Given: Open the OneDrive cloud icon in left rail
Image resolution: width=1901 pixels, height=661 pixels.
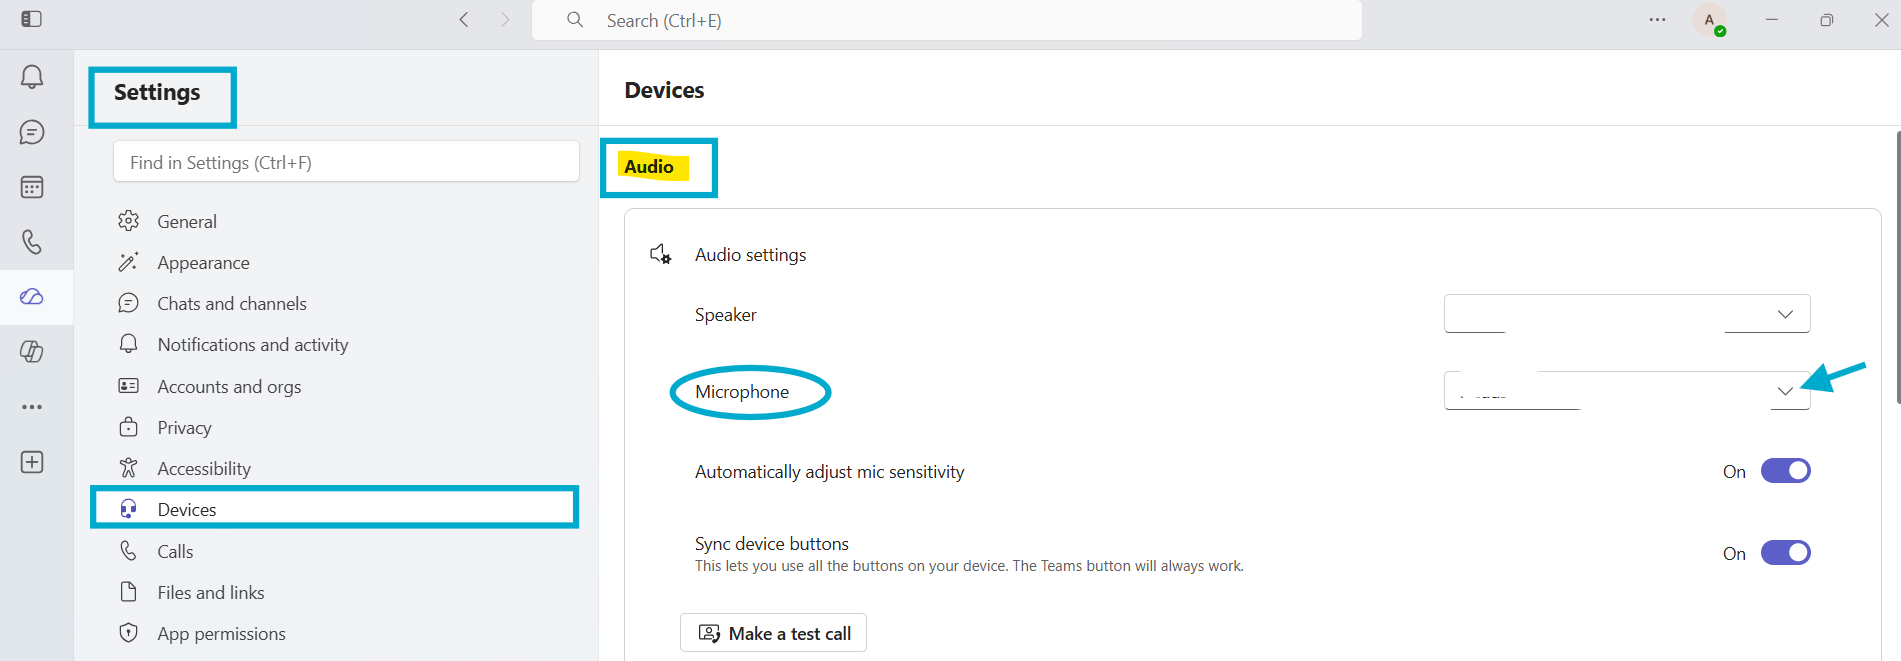Looking at the screenshot, I should tap(32, 297).
